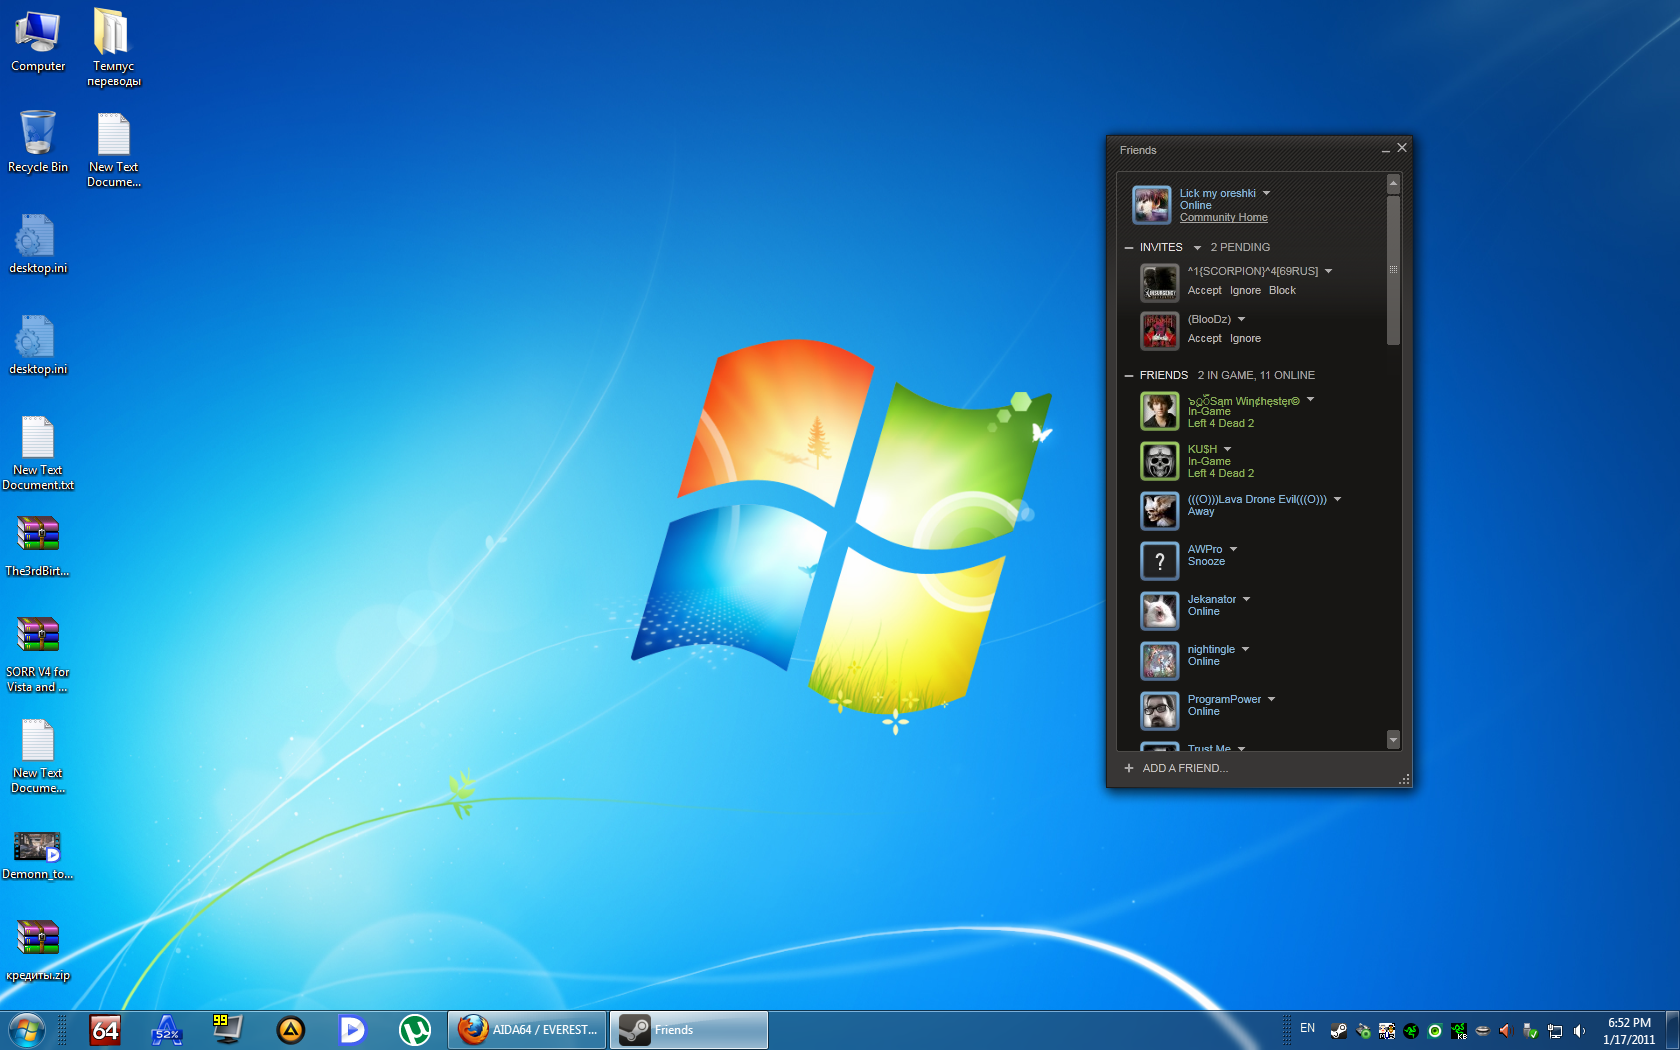Click nightingle's avatar in friends list
Image resolution: width=1680 pixels, height=1050 pixels.
1160,661
